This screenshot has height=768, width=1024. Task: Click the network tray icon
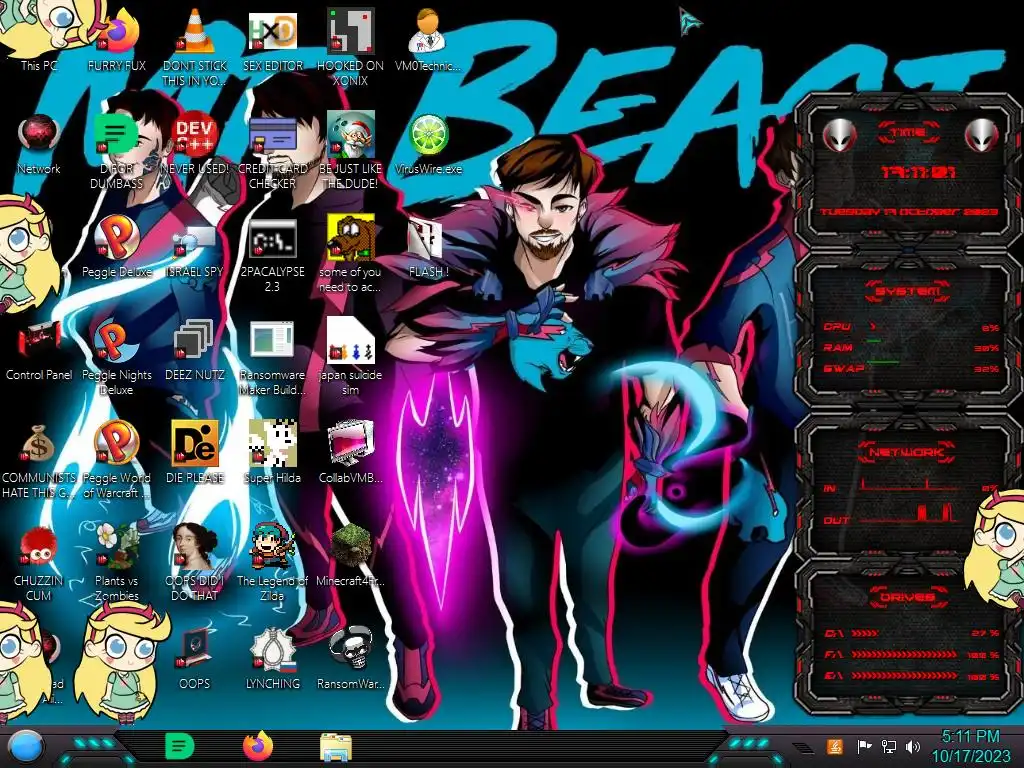click(x=889, y=746)
